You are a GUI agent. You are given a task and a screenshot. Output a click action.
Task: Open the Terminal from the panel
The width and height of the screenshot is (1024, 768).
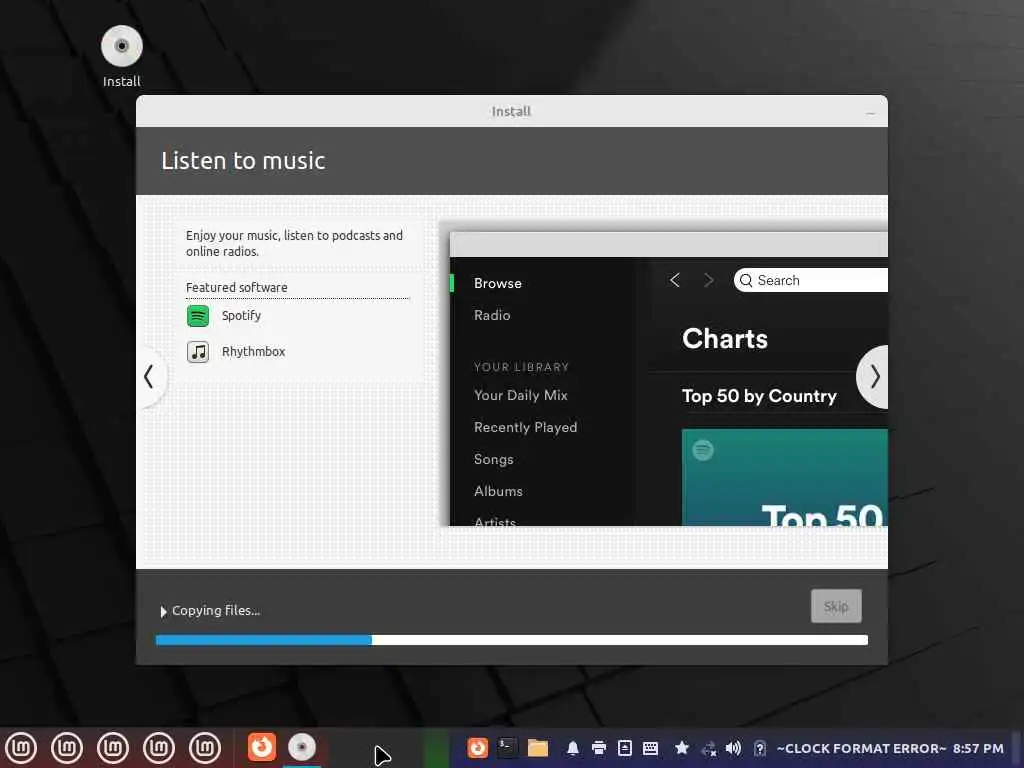[x=507, y=748]
